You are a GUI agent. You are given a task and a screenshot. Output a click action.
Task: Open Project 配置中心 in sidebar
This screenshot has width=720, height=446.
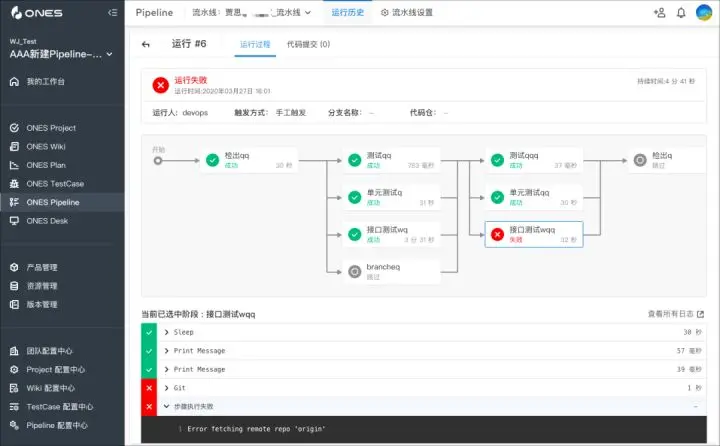pos(62,369)
